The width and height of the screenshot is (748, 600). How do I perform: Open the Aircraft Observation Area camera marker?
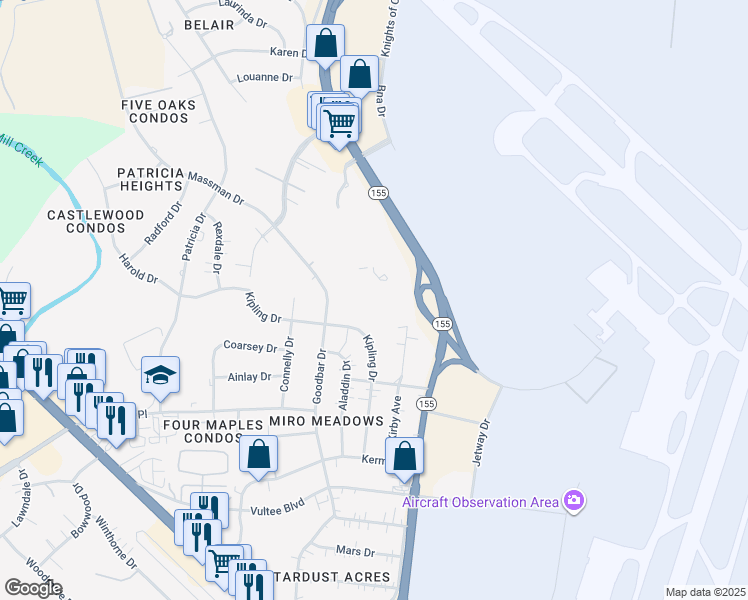(x=574, y=501)
